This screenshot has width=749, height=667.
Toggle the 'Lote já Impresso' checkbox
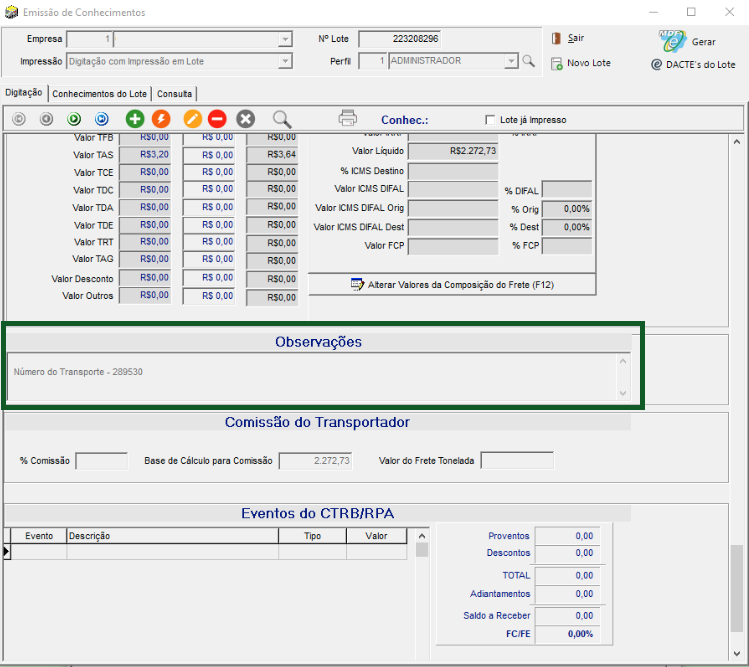[x=490, y=119]
